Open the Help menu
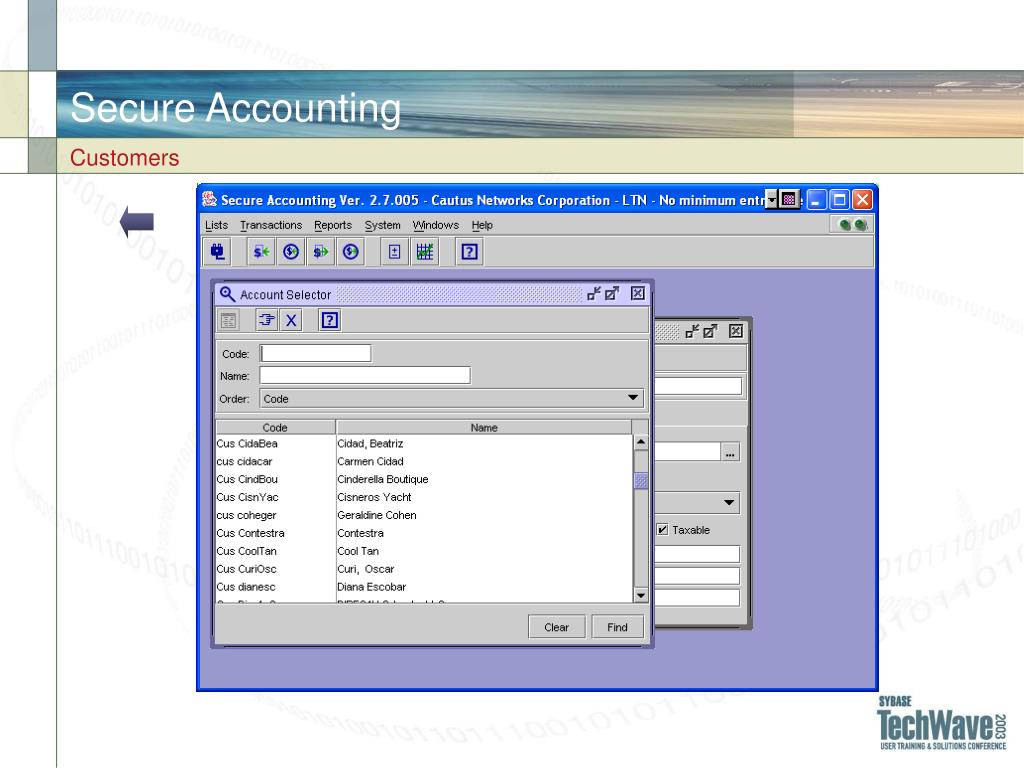The width and height of the screenshot is (1024, 768). click(482, 225)
